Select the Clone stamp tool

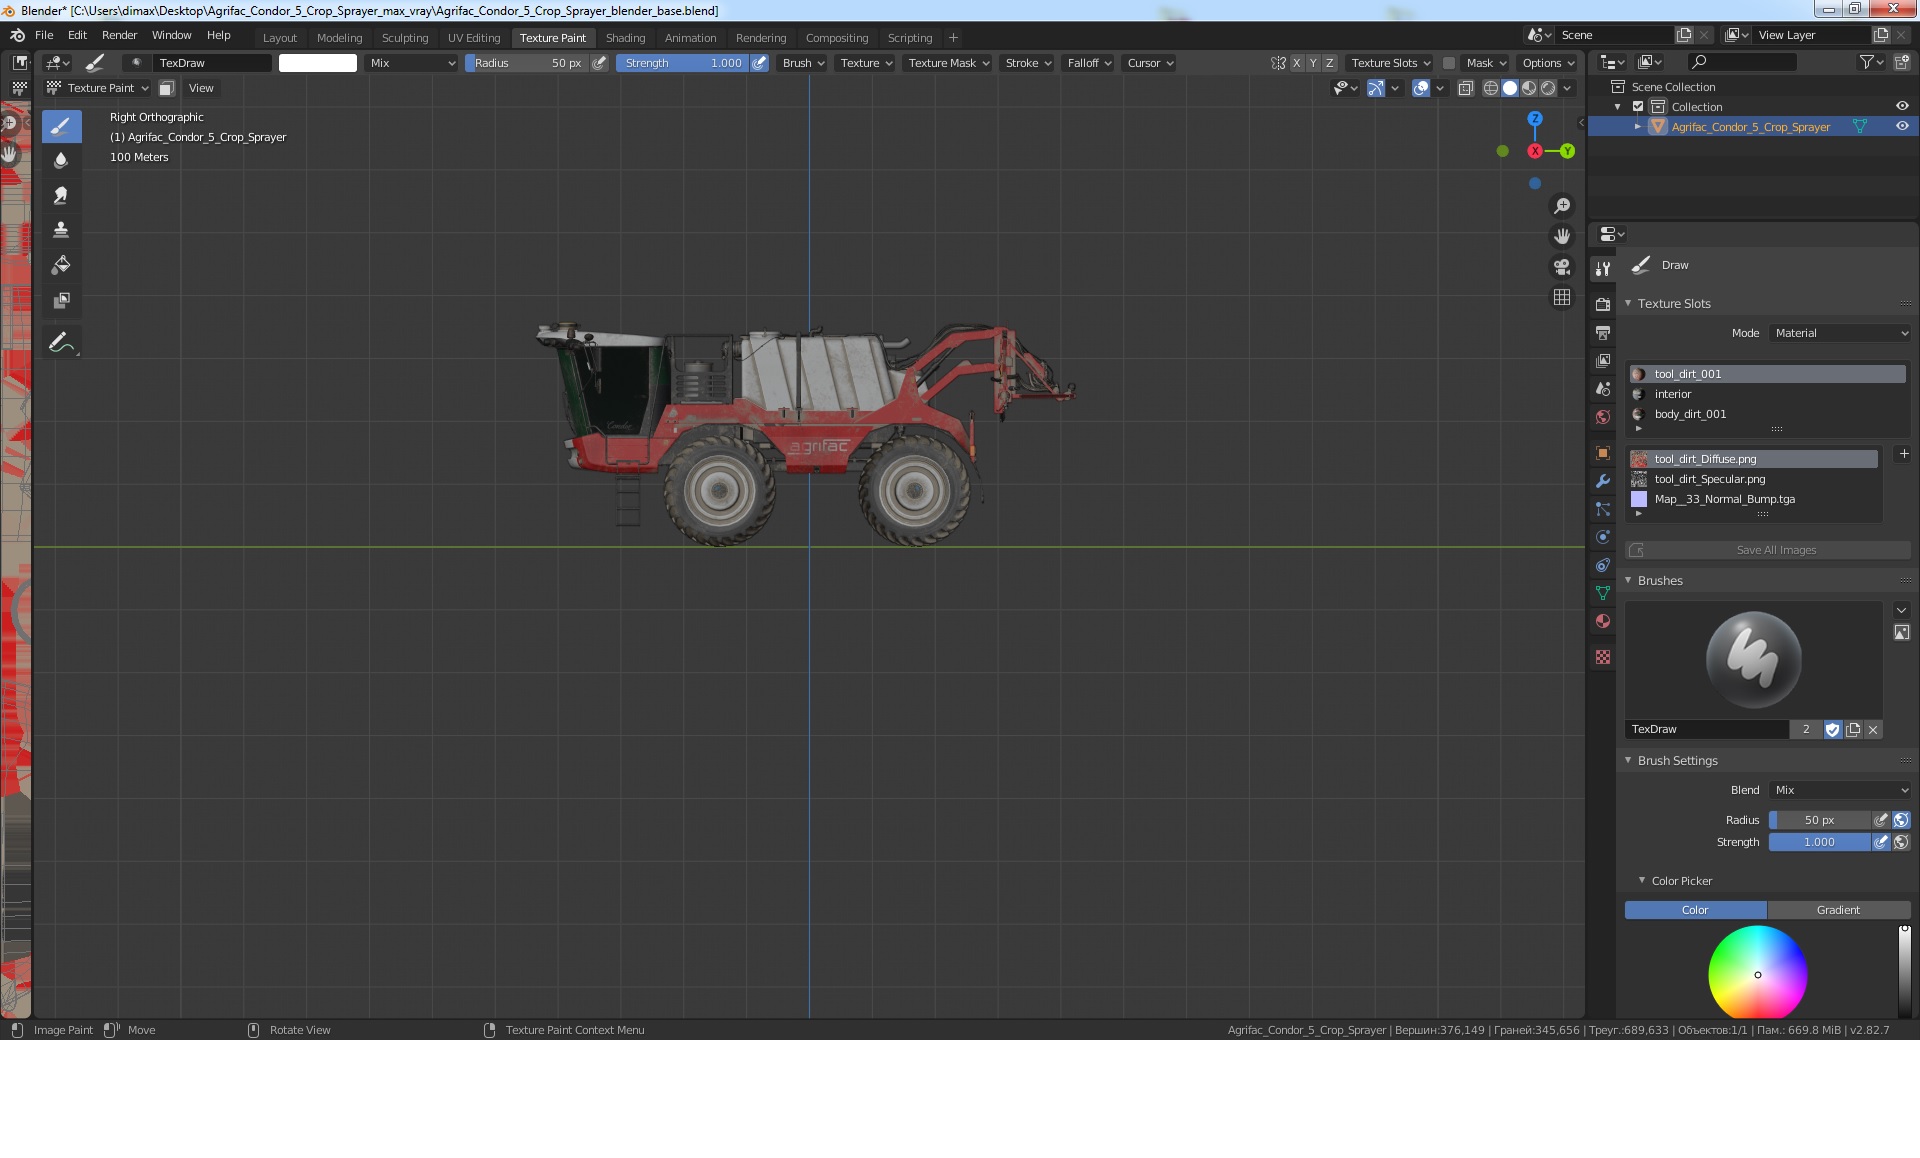tap(61, 230)
